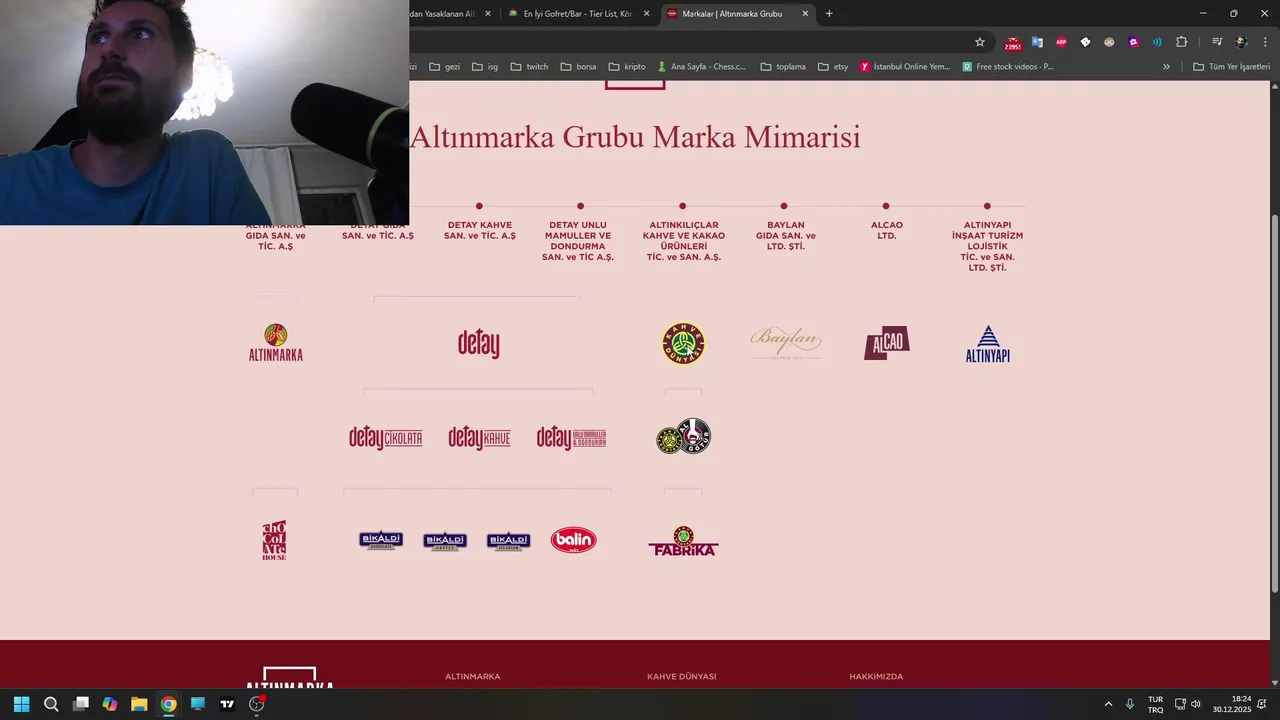Click the Alcao brand logo
This screenshot has width=1280, height=720.
pos(887,343)
